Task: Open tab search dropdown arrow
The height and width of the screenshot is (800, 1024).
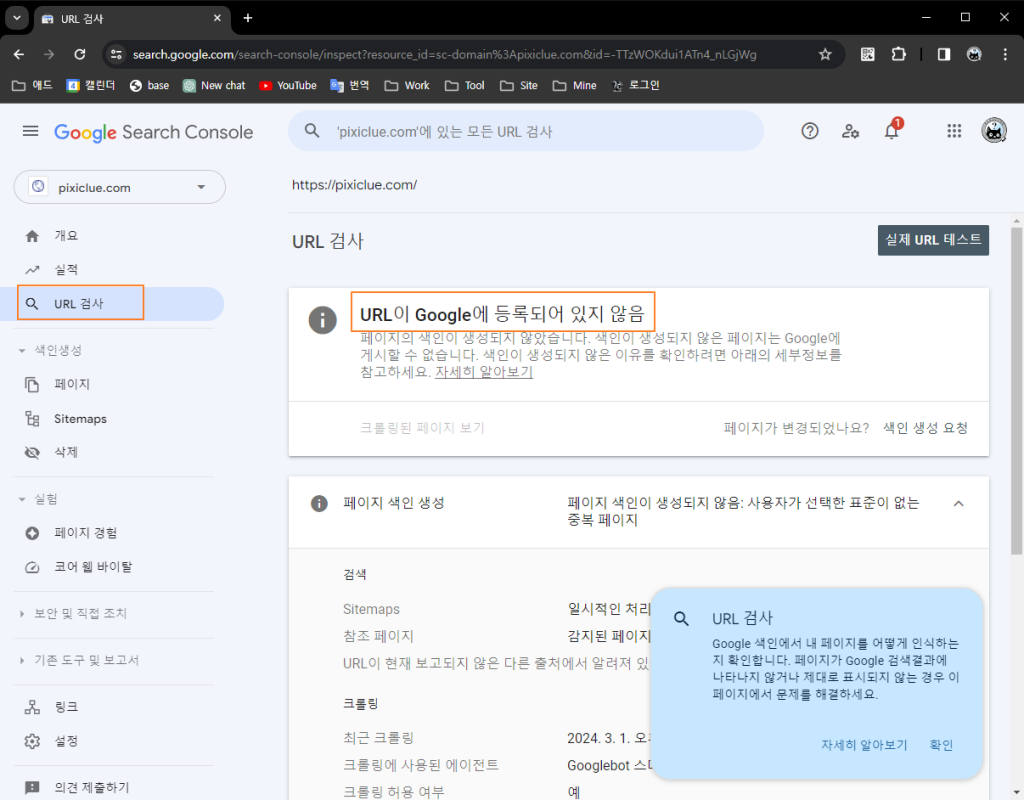Action: (x=17, y=18)
